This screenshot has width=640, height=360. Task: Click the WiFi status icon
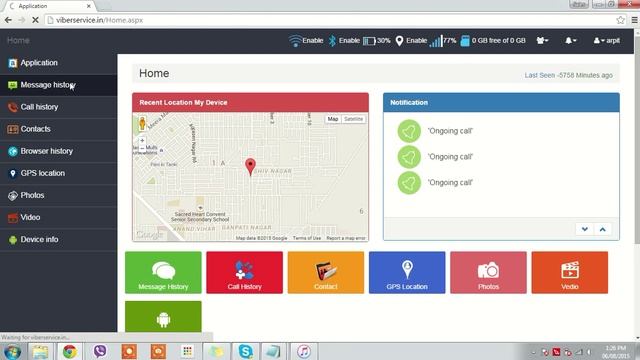point(295,41)
